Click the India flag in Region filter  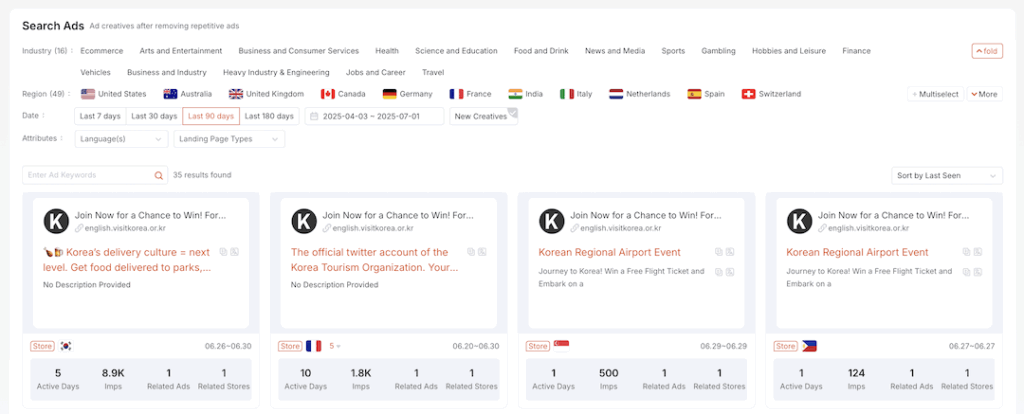coord(515,94)
